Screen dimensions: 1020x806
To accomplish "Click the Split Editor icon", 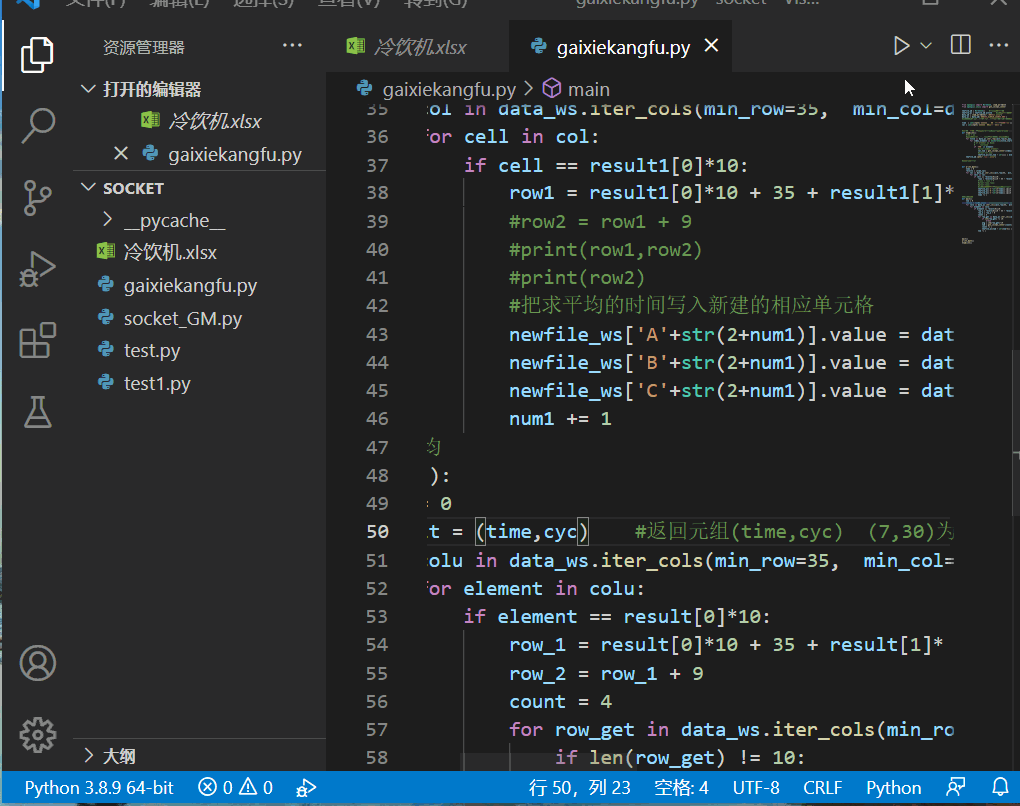I will point(960,46).
